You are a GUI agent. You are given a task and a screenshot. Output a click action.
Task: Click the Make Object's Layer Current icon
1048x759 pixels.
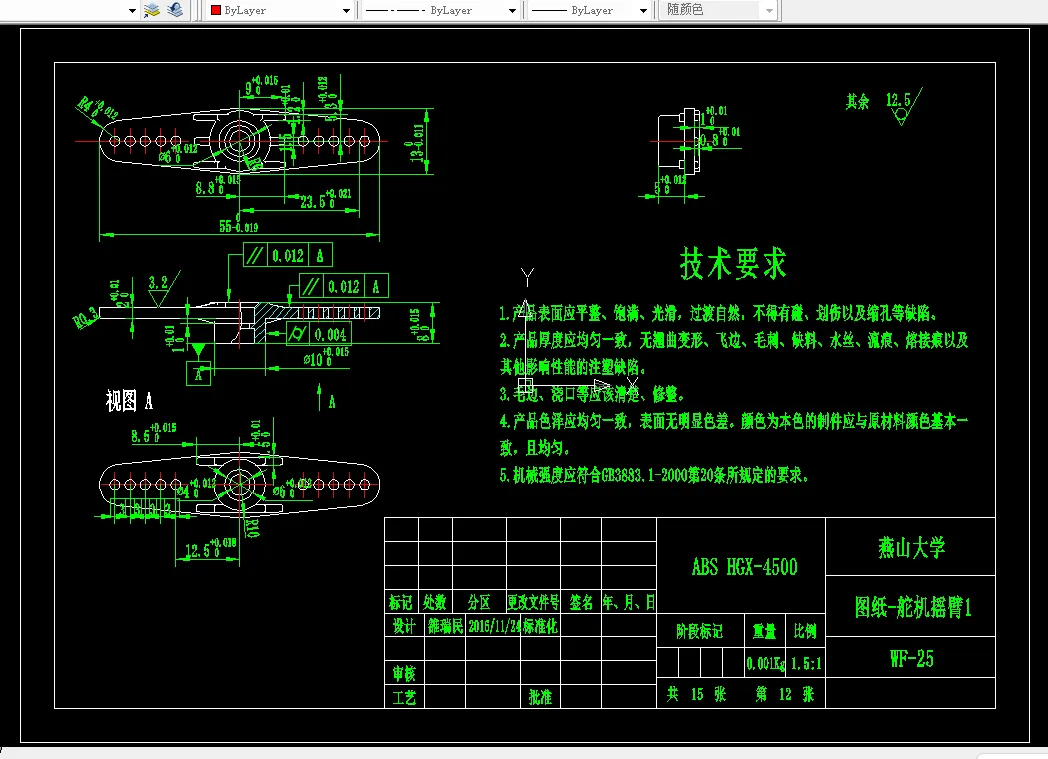tap(152, 10)
